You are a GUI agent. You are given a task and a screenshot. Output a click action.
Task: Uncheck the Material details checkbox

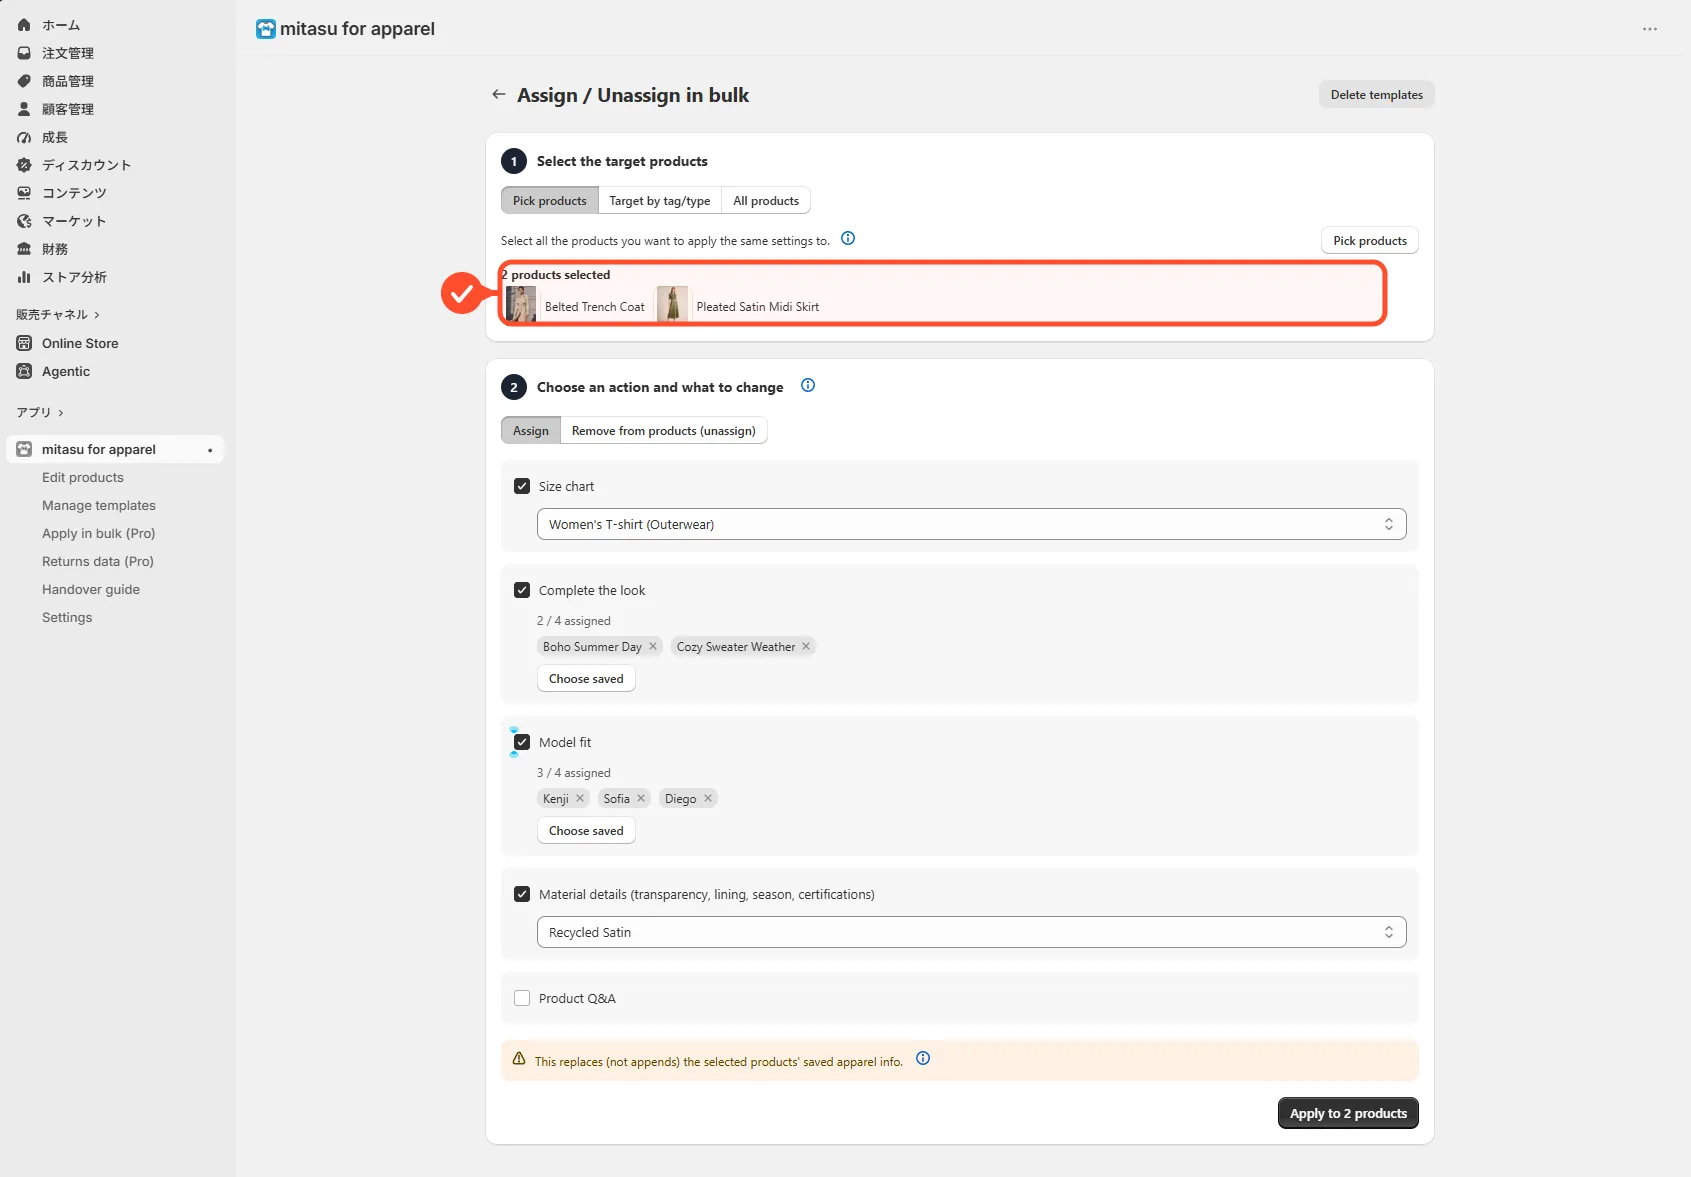522,894
